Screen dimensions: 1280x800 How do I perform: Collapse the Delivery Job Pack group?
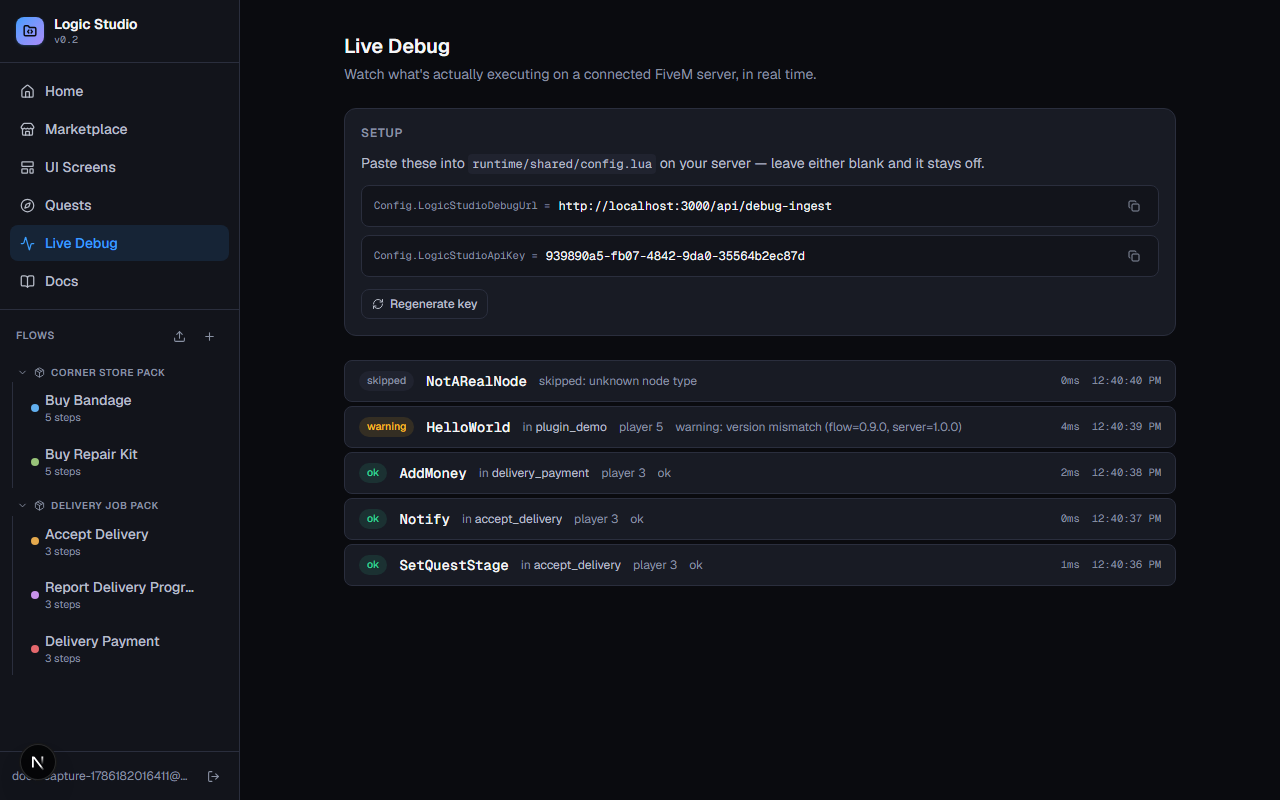pyautogui.click(x=23, y=505)
